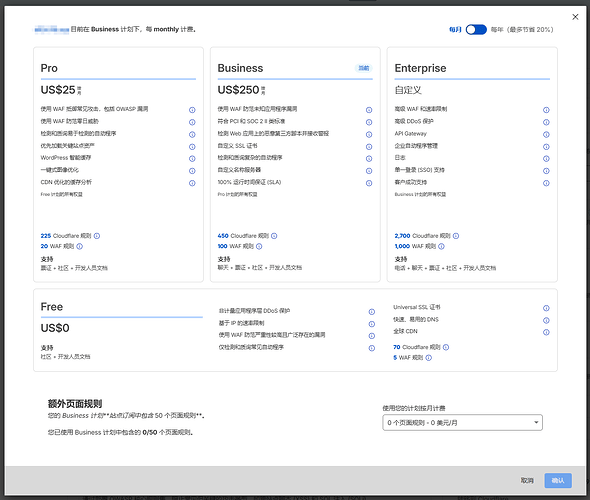Click '额外页面规则' section heading
This screenshot has width=590, height=500.
75,404
